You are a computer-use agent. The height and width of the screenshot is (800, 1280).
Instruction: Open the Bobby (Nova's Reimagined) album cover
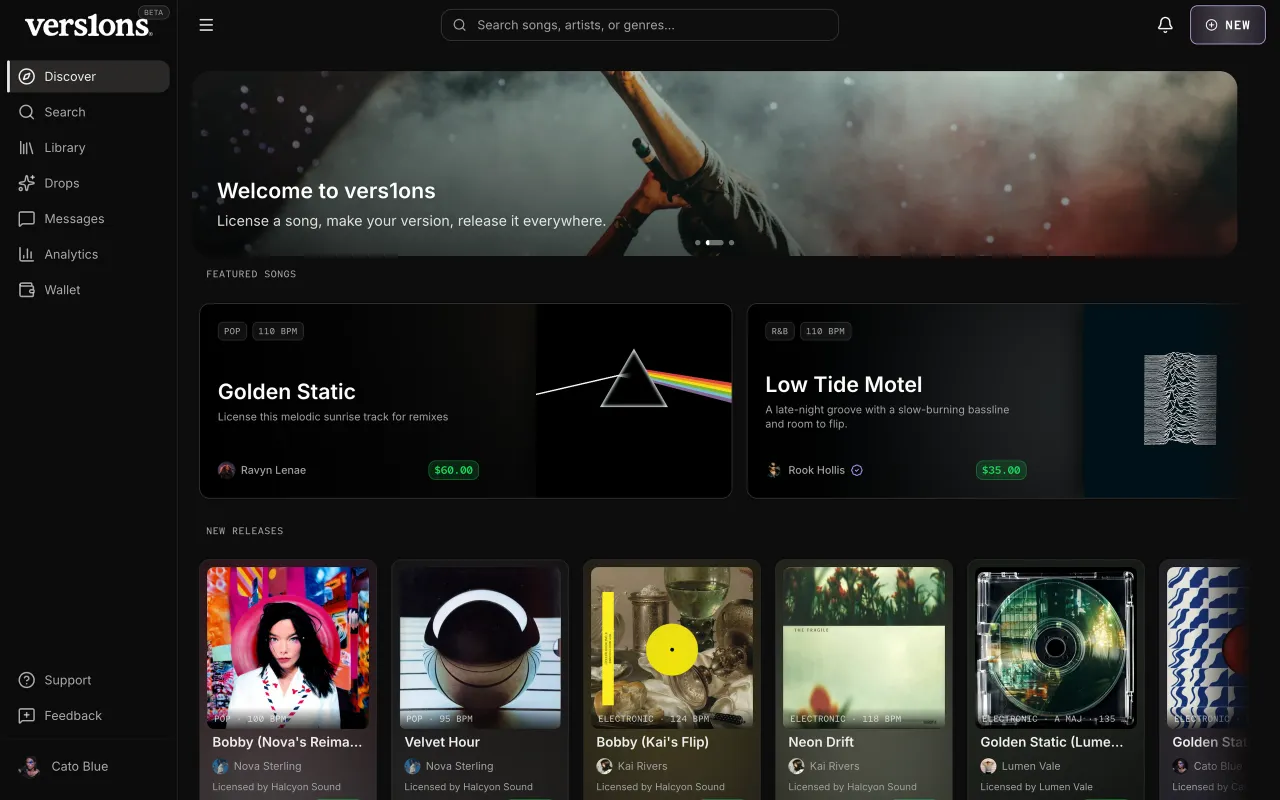[288, 647]
